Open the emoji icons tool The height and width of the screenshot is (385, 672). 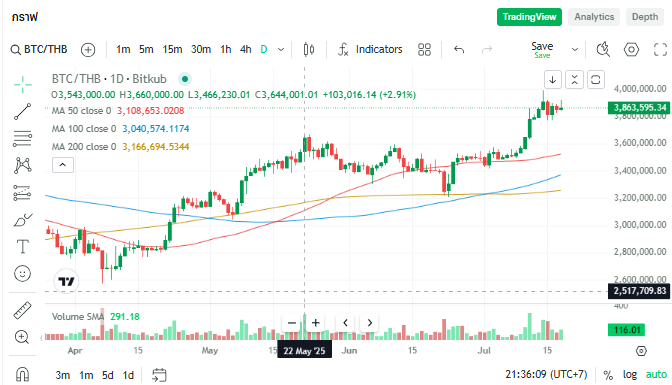[22, 274]
